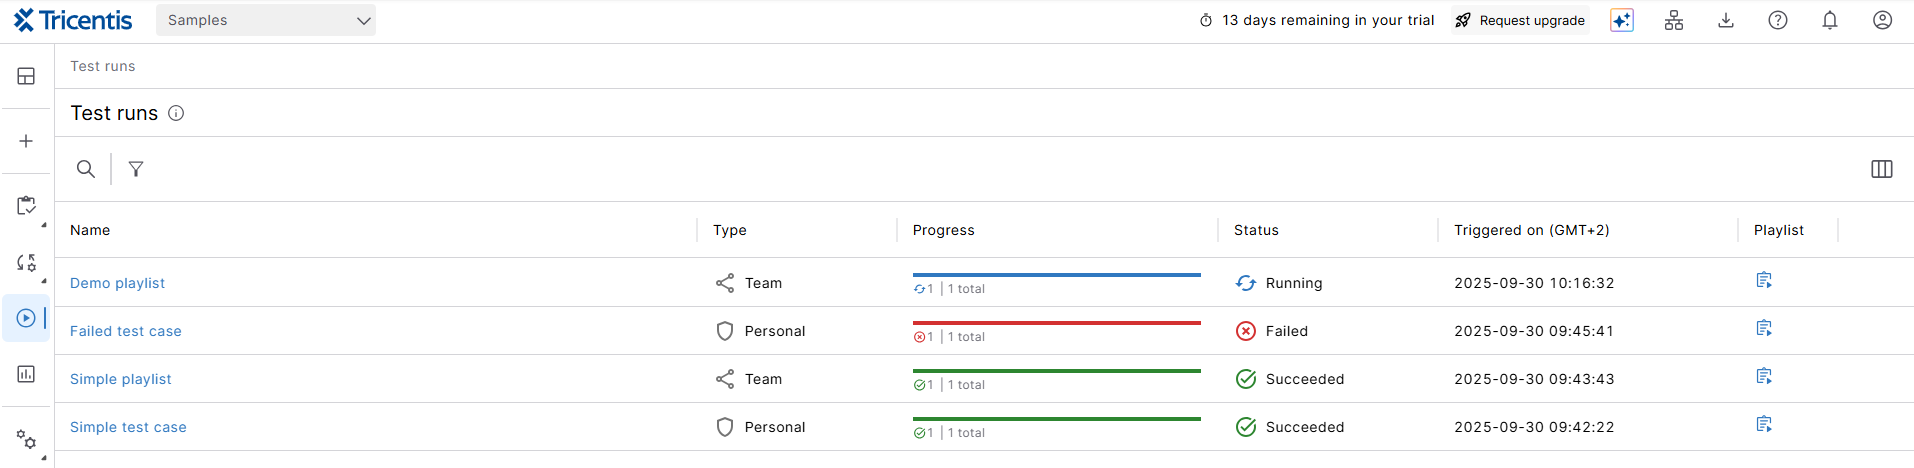Open the dashboard item in sidebar
The height and width of the screenshot is (468, 1914).
click(26, 76)
